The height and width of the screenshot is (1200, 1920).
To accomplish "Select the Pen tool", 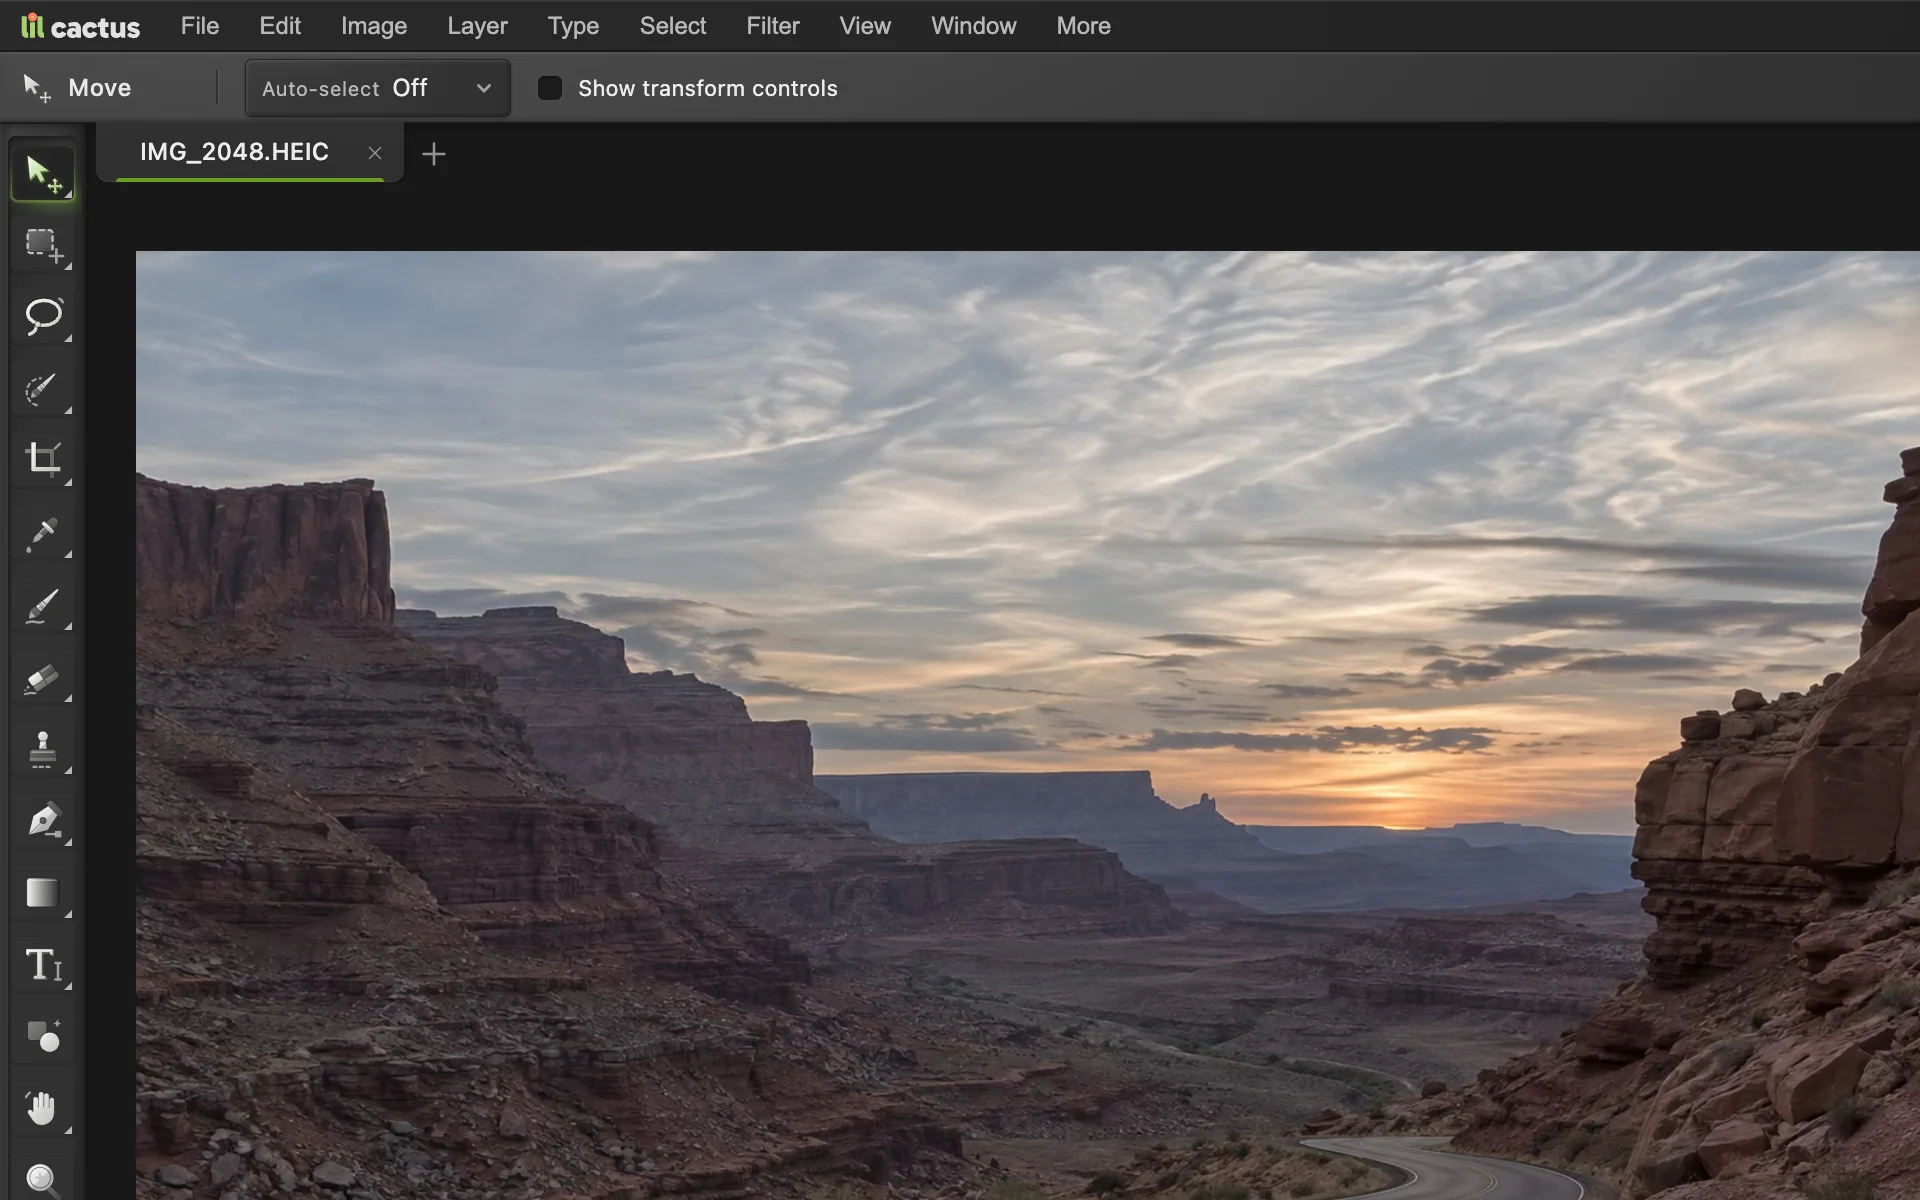I will [43, 821].
